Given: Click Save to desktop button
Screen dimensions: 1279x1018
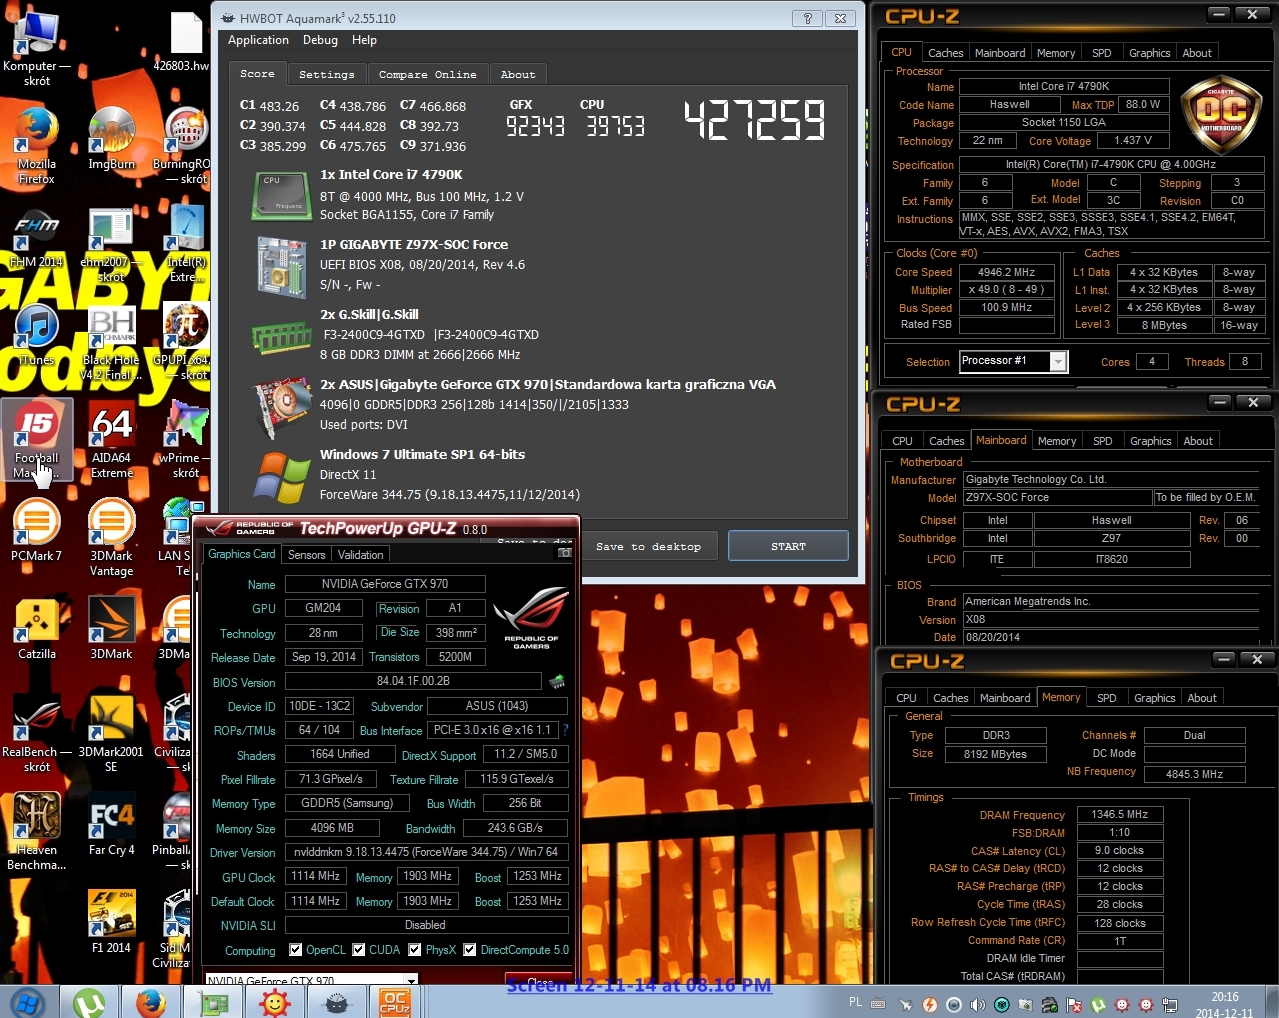Looking at the screenshot, I should 648,546.
